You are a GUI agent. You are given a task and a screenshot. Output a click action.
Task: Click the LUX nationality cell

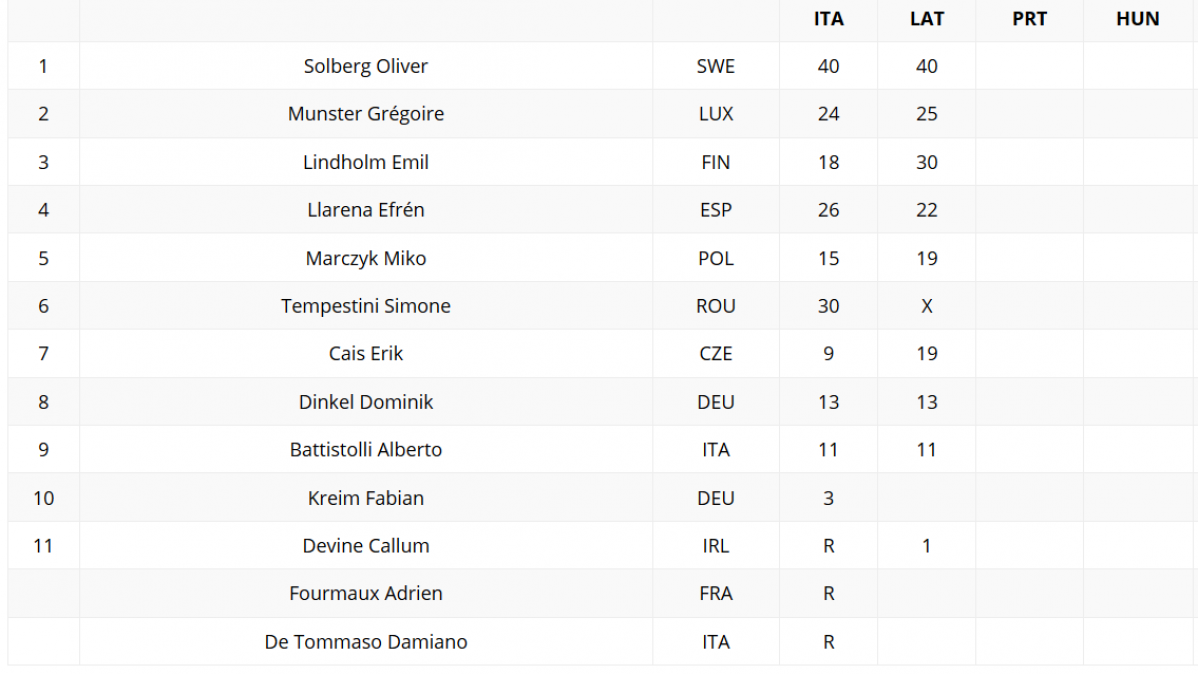(715, 114)
